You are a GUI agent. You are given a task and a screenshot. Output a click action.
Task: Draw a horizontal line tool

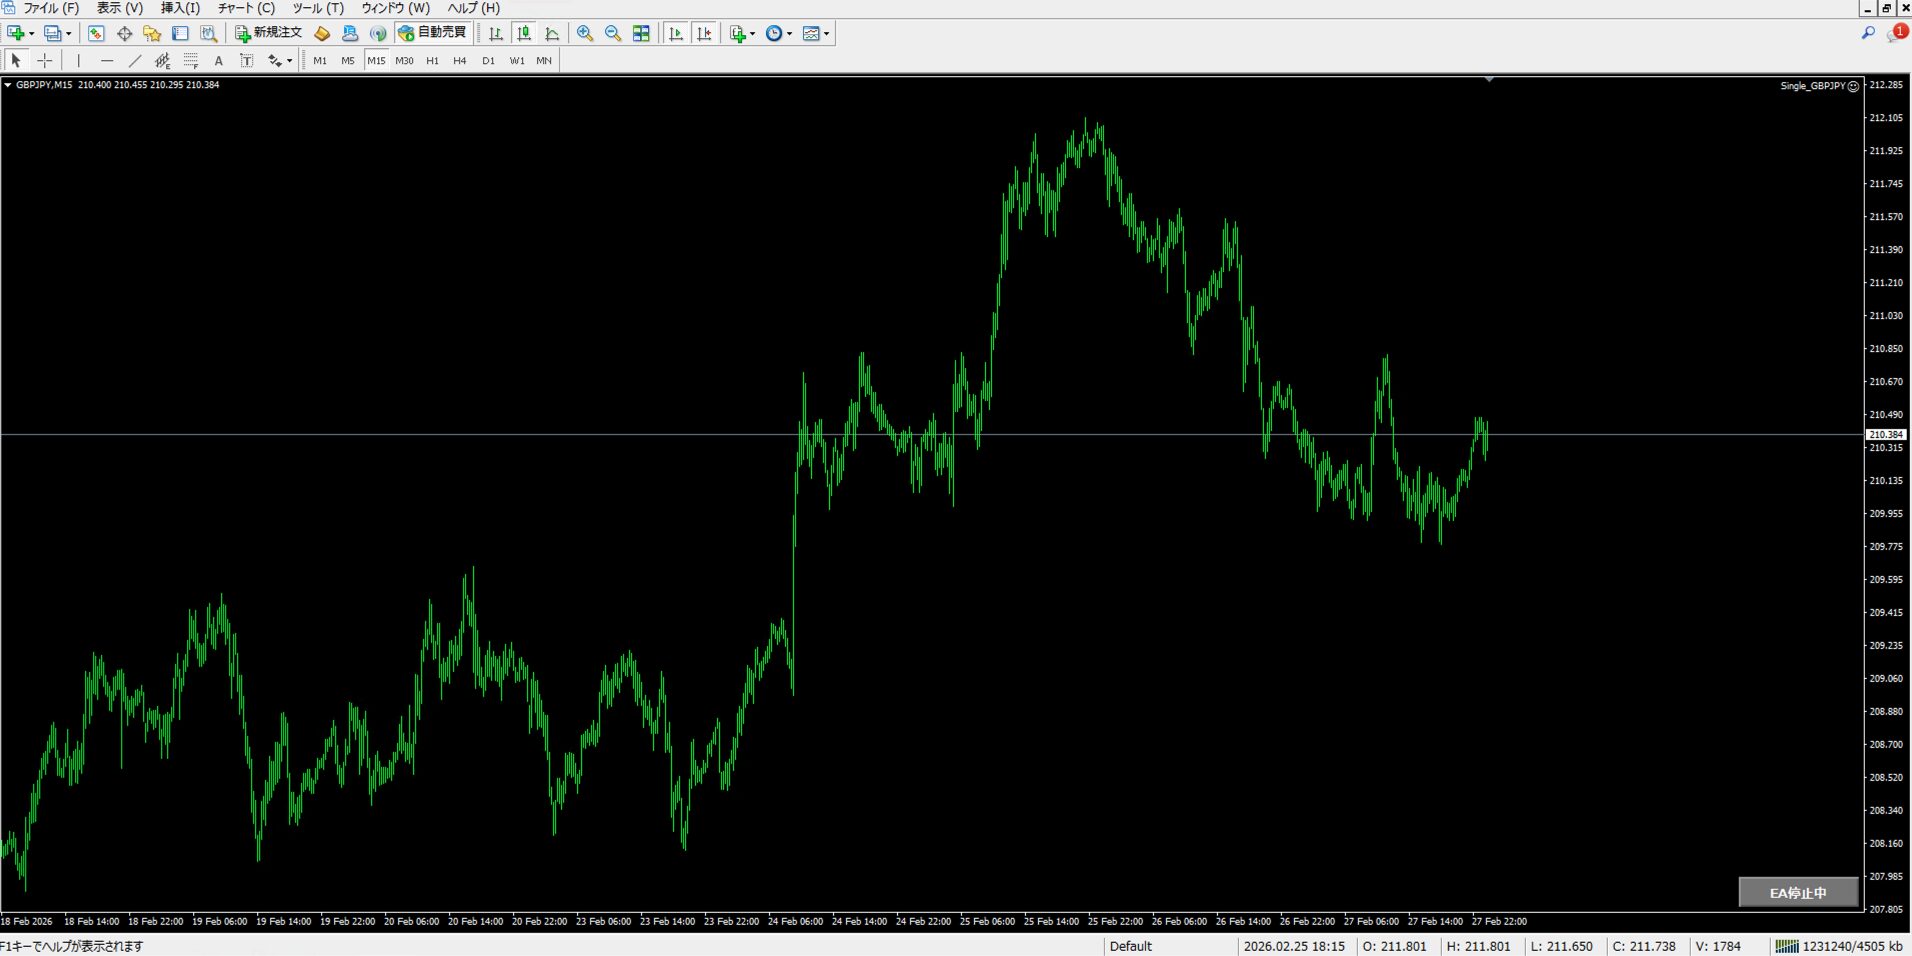coord(107,61)
